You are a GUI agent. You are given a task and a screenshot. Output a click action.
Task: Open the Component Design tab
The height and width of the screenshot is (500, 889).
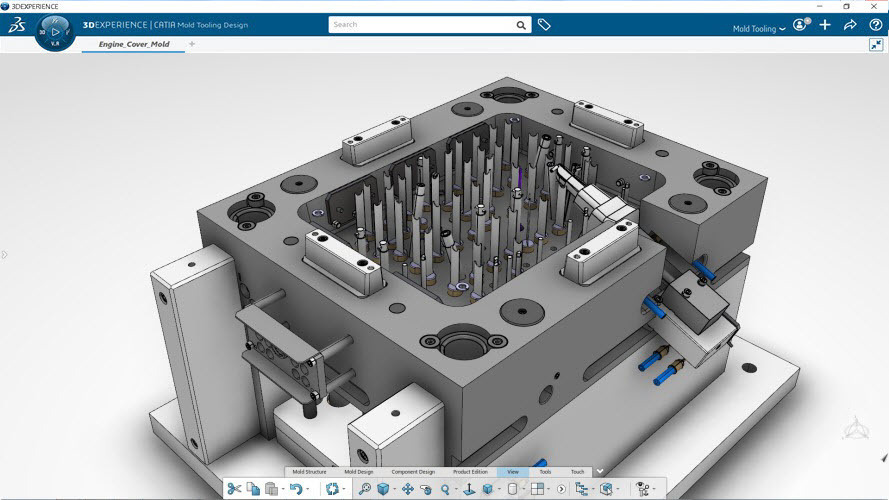[x=412, y=471]
